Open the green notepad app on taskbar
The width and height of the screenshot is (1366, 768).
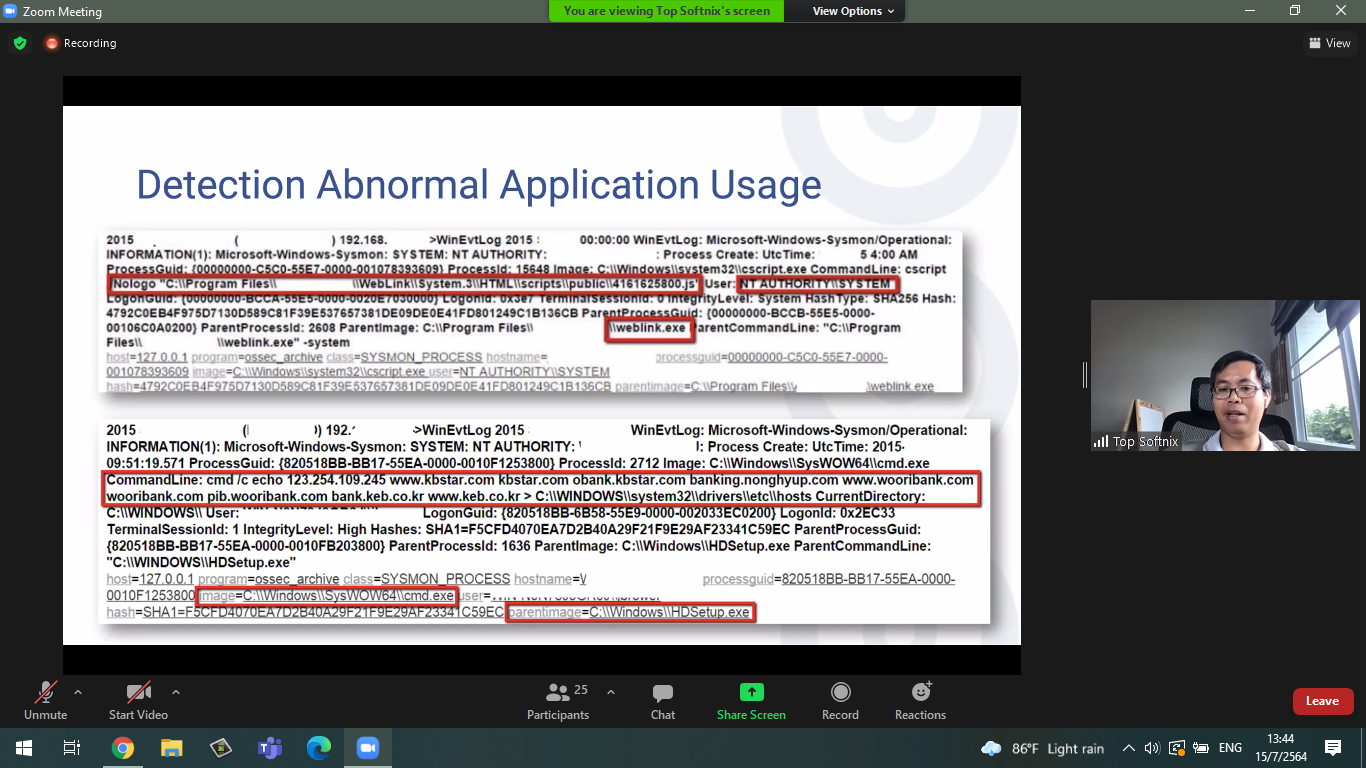pyautogui.click(x=221, y=748)
